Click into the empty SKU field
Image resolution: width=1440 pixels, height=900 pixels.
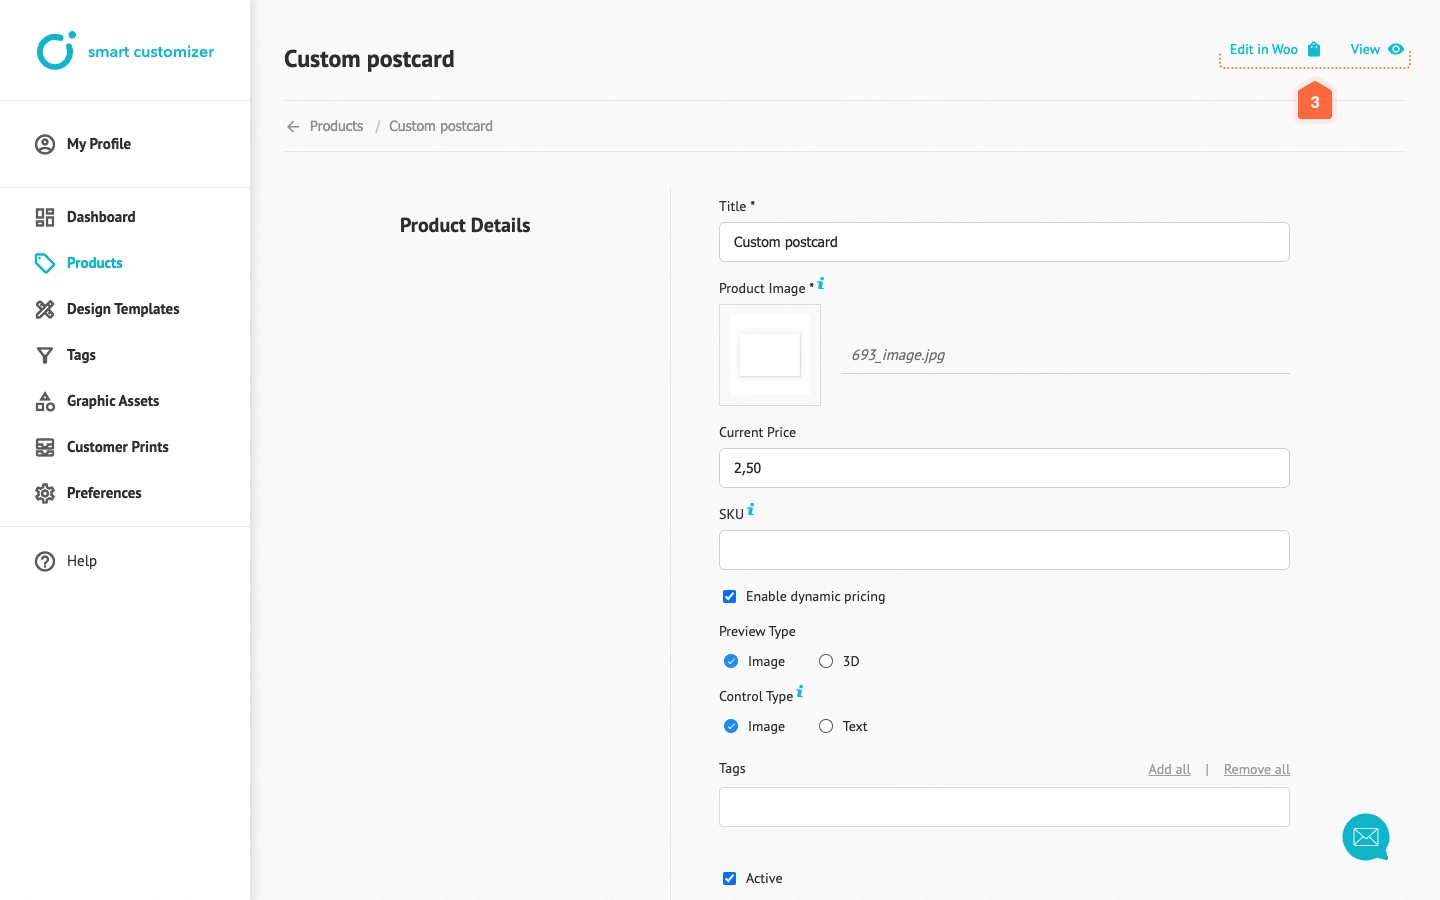click(1004, 550)
